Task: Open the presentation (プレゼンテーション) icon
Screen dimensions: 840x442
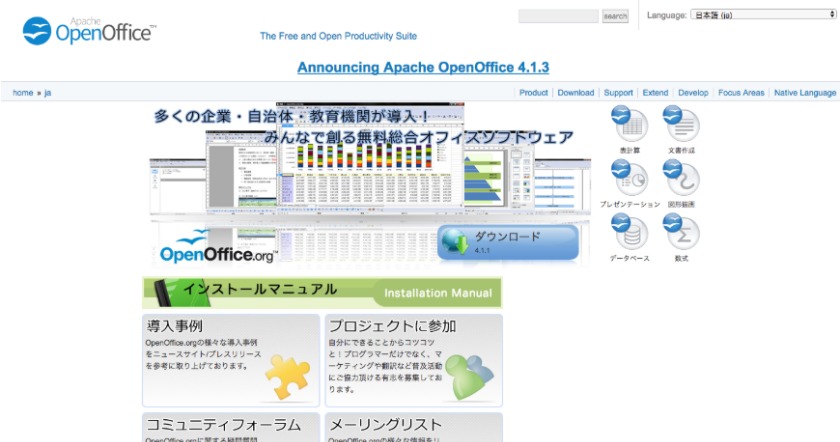Action: click(x=629, y=178)
